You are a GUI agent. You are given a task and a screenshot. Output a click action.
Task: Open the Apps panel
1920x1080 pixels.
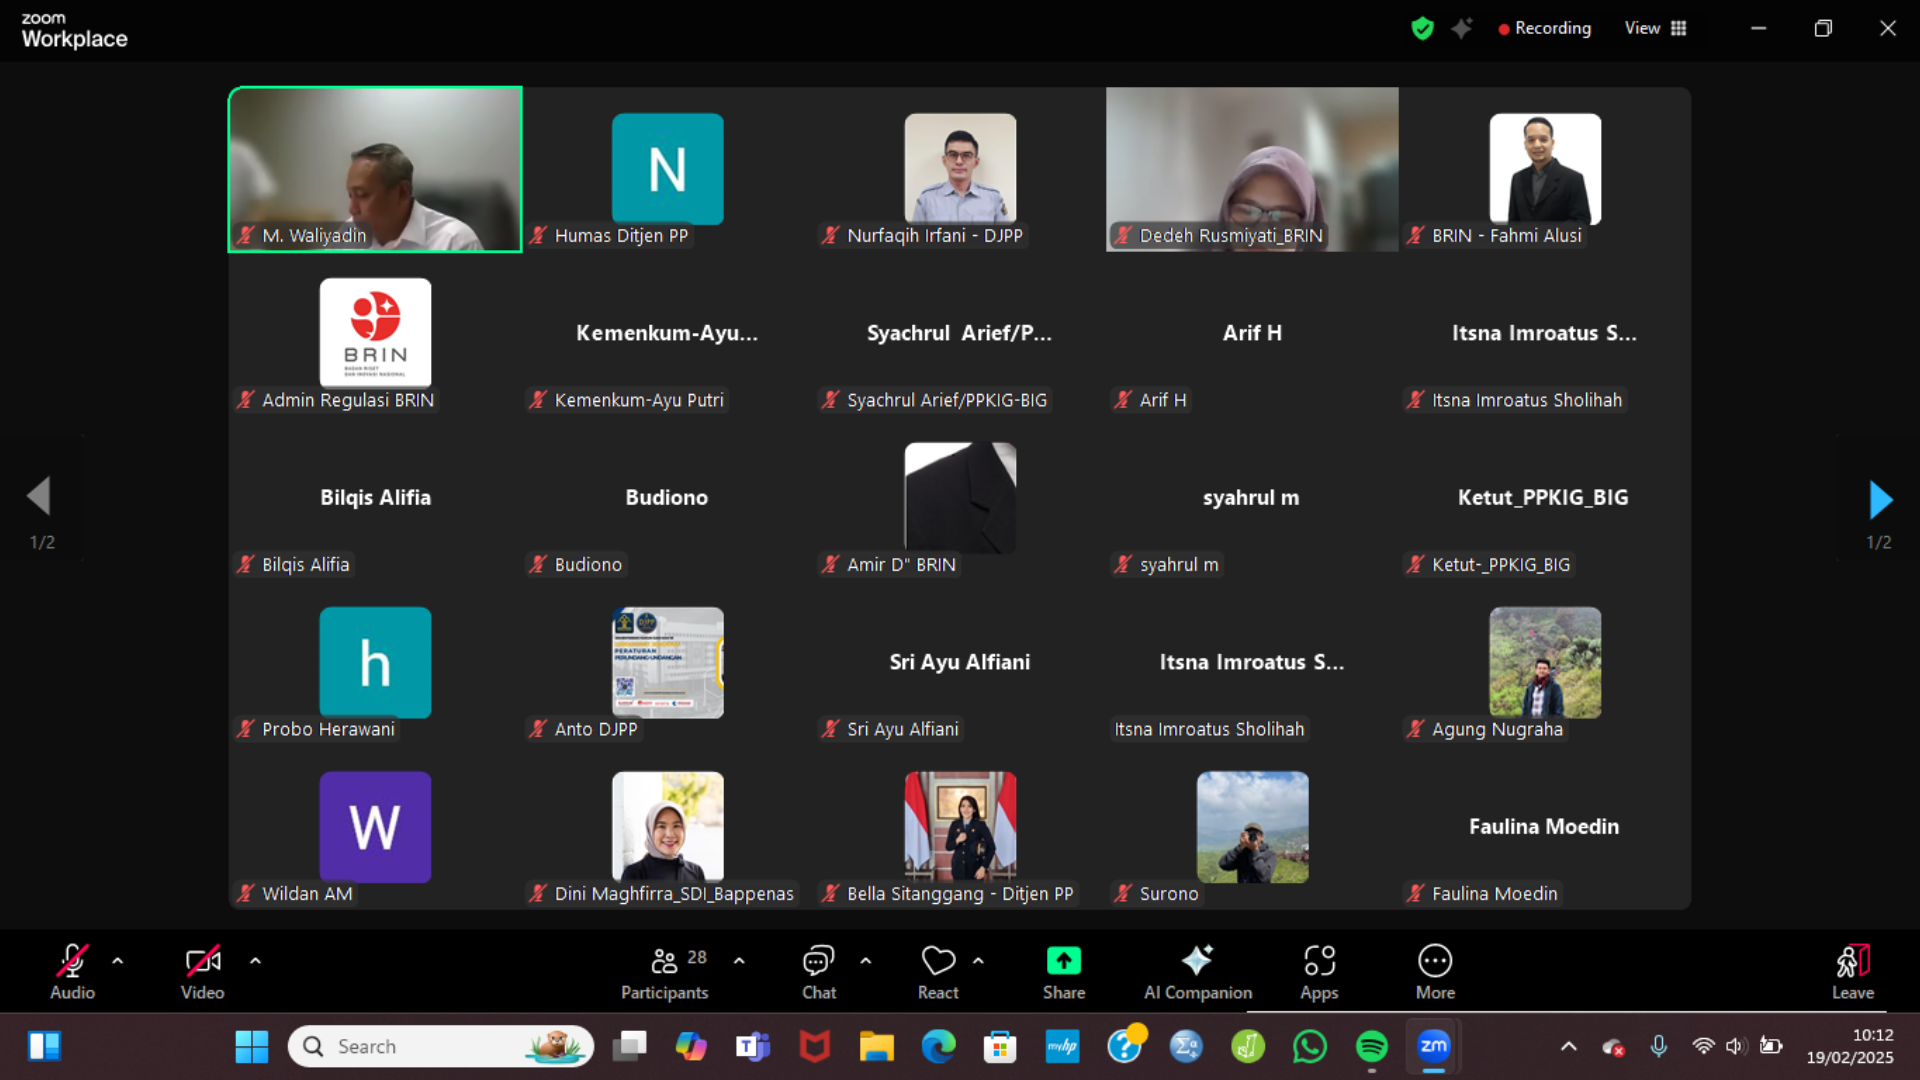tap(1319, 971)
